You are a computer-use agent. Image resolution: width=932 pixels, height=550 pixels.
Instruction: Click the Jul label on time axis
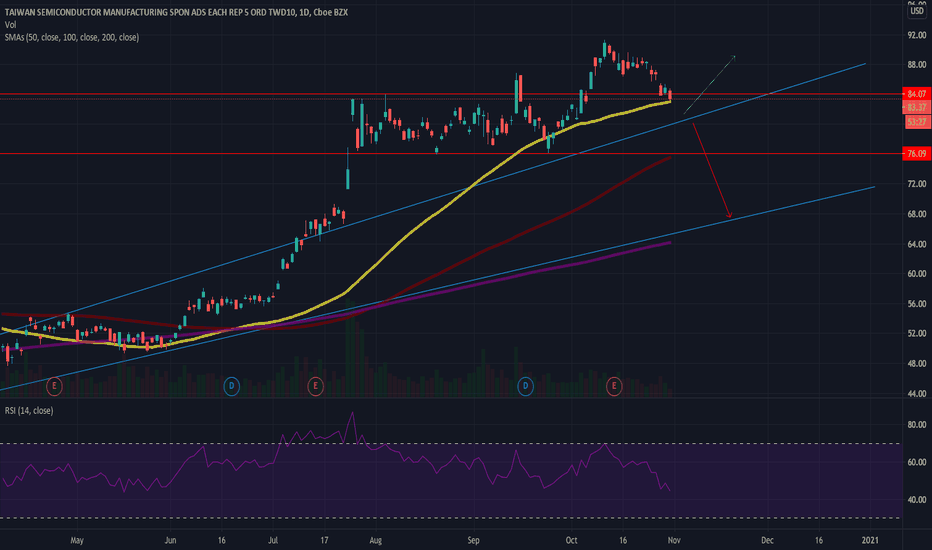tap(273, 540)
